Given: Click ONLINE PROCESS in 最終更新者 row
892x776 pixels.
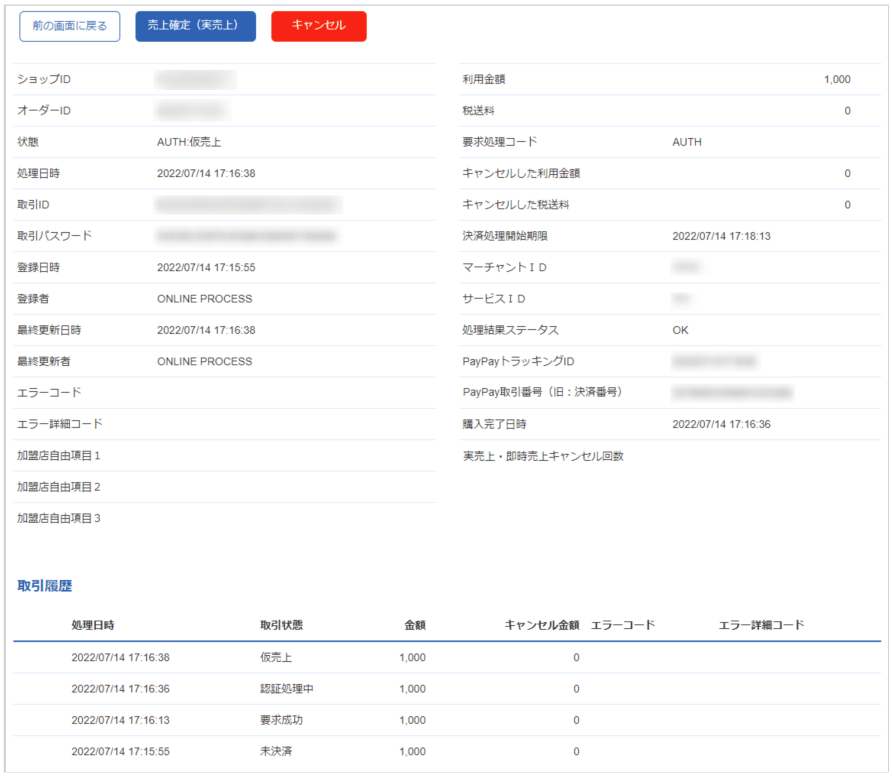Looking at the screenshot, I should [x=204, y=361].
